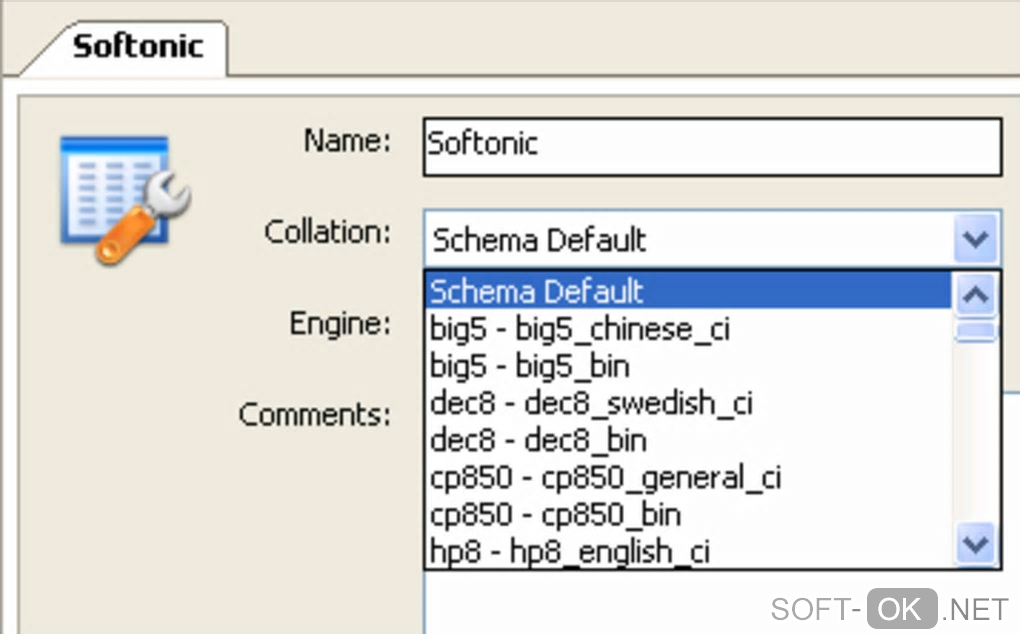Screen dimensions: 1020x634
Task: Select cp850 - cp850_bin collation
Action: [555, 514]
